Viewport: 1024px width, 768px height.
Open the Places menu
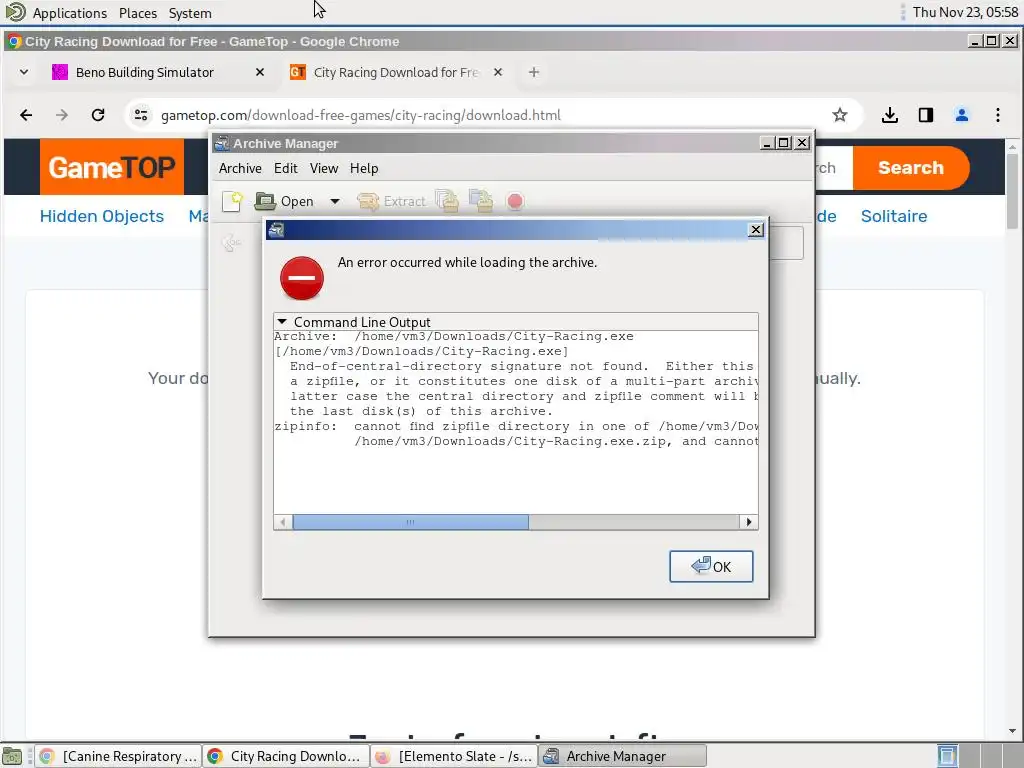point(138,13)
